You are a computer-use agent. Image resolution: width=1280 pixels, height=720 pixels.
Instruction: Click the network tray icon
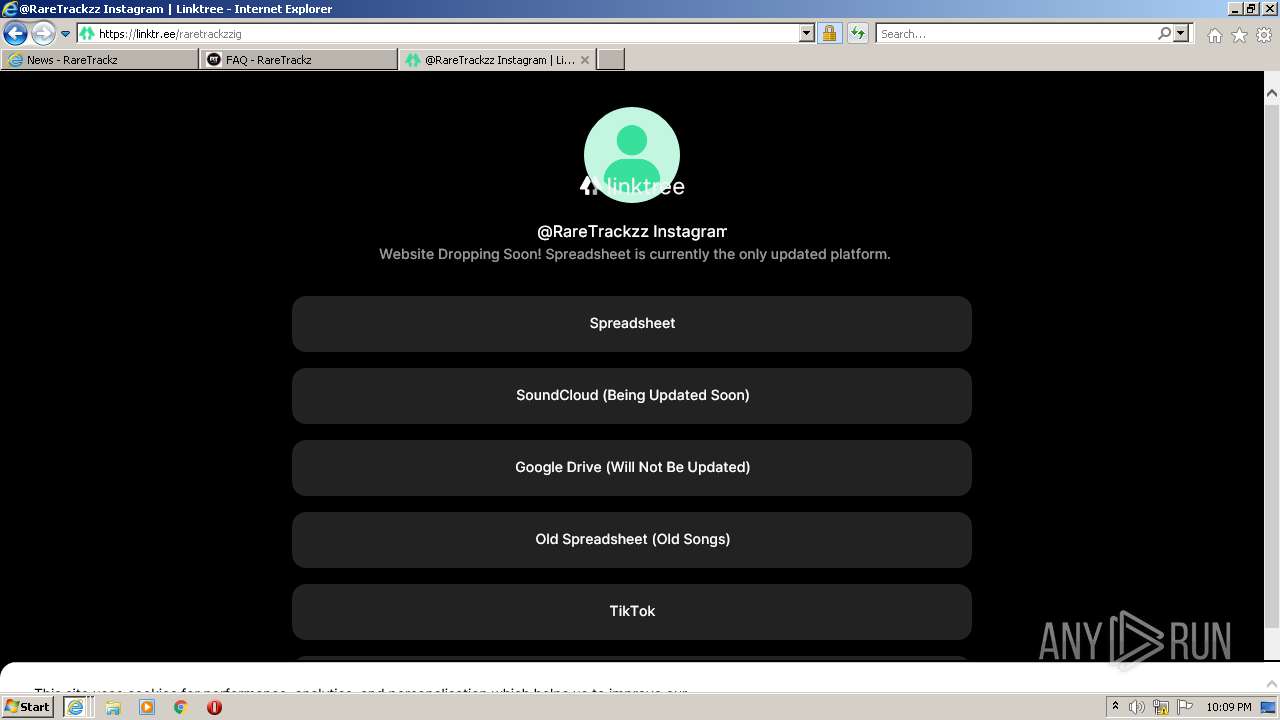tap(1161, 707)
